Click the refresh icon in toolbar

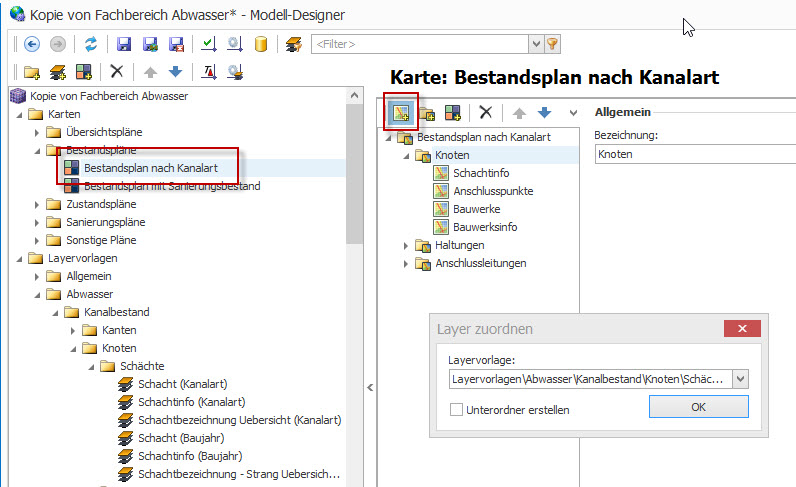91,44
